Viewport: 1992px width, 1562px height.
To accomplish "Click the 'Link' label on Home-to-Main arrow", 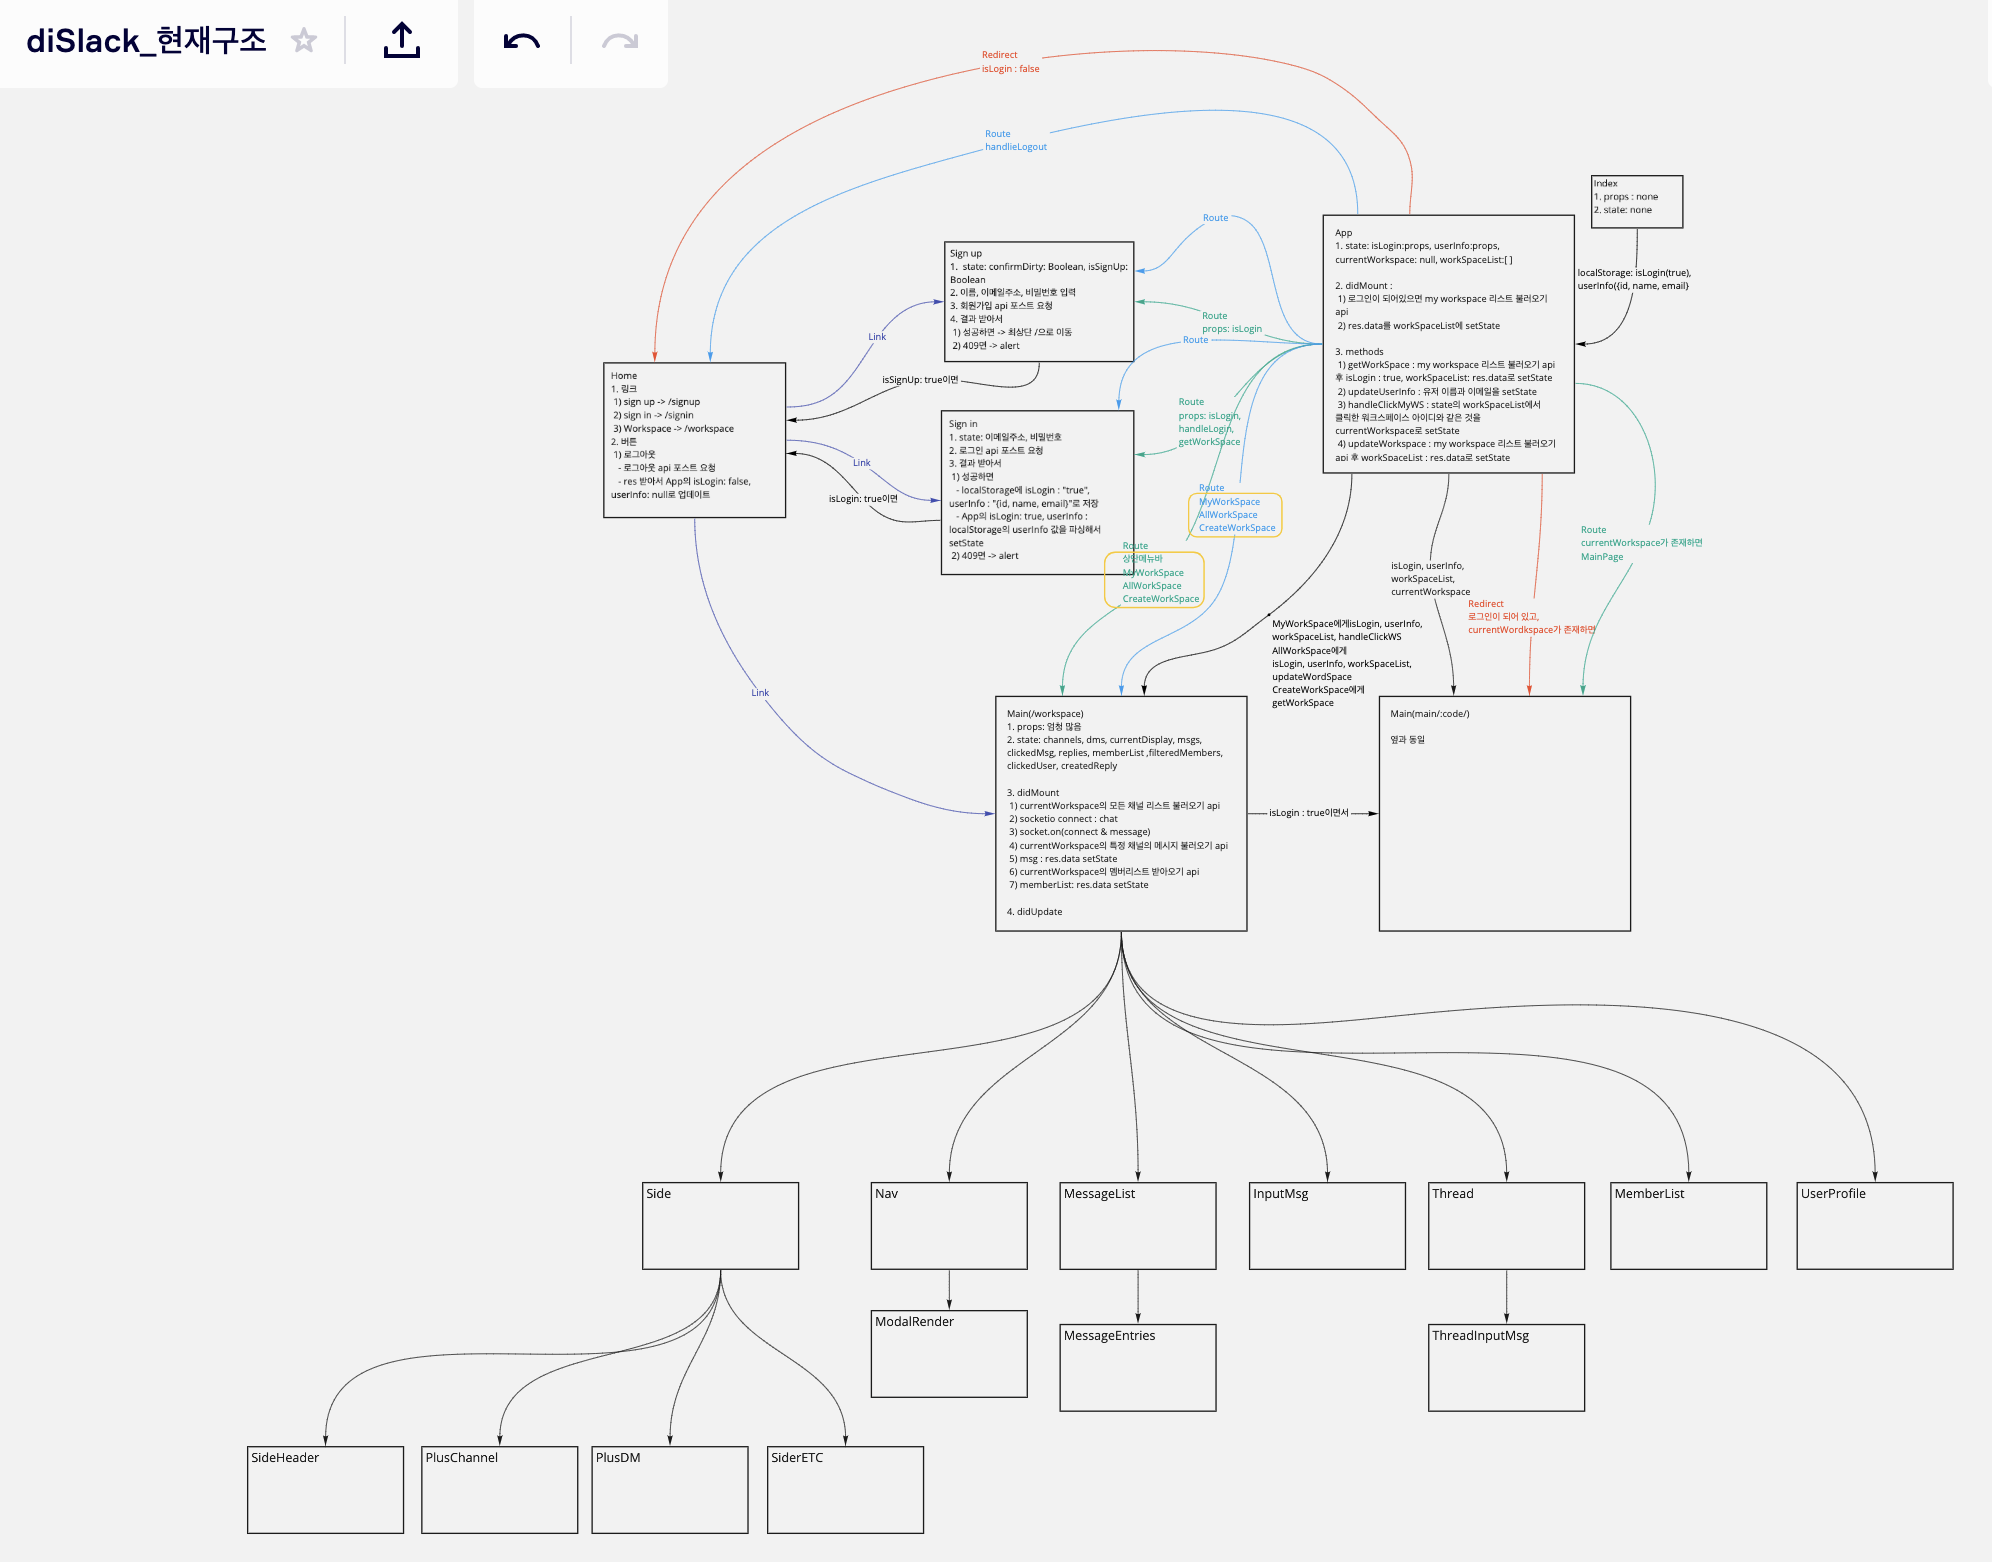I will pyautogui.click(x=760, y=693).
